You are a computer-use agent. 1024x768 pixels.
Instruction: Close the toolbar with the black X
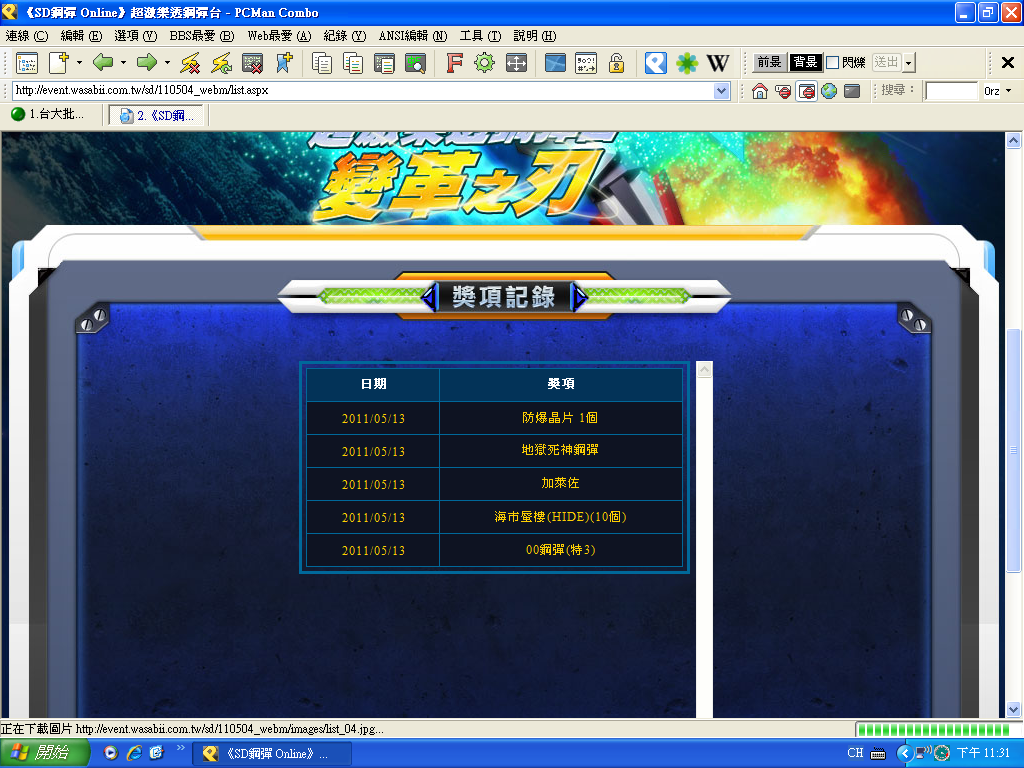(1008, 63)
